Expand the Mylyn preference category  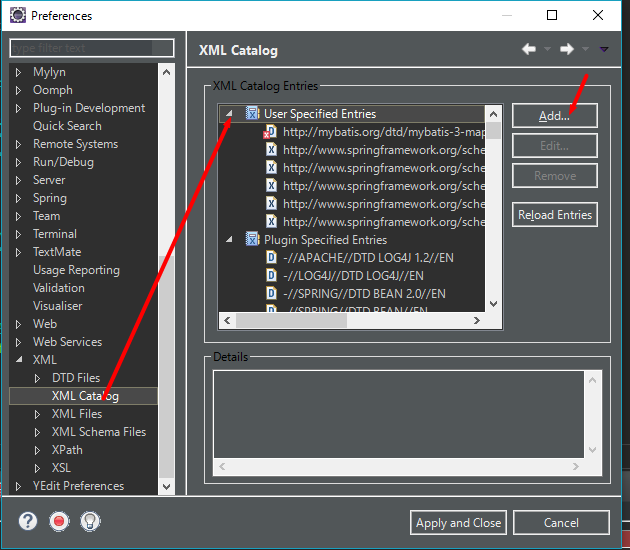(x=18, y=72)
